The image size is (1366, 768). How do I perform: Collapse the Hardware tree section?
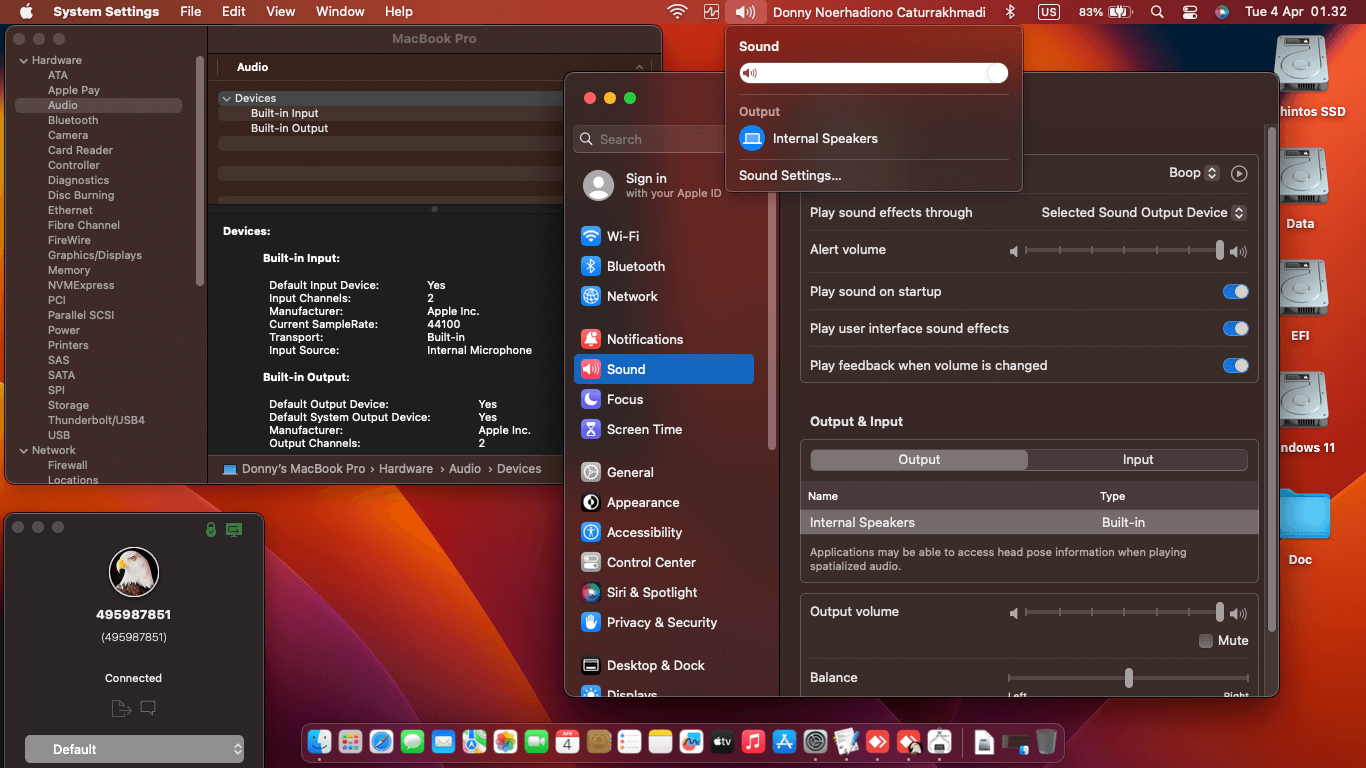[23, 60]
